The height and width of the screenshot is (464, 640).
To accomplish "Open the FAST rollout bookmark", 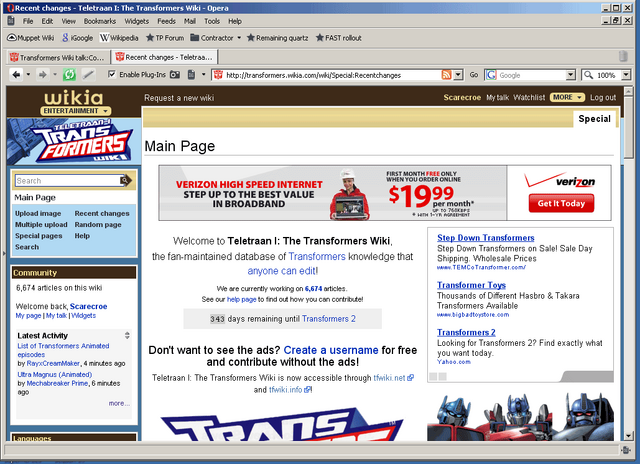I will tap(339, 38).
